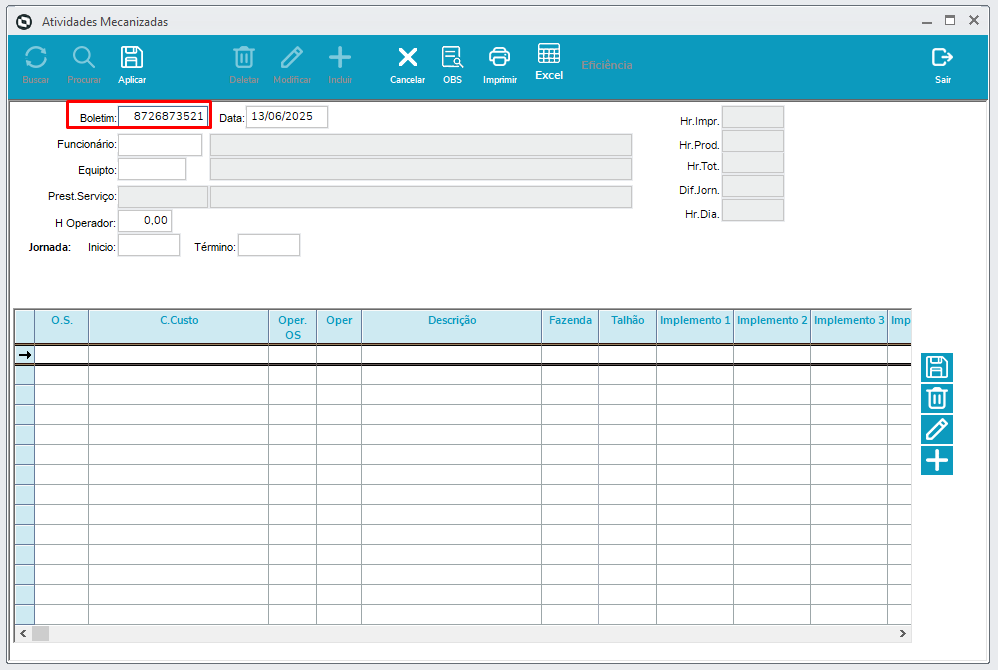Click the horizontal scrollbar left arrow

point(23,633)
